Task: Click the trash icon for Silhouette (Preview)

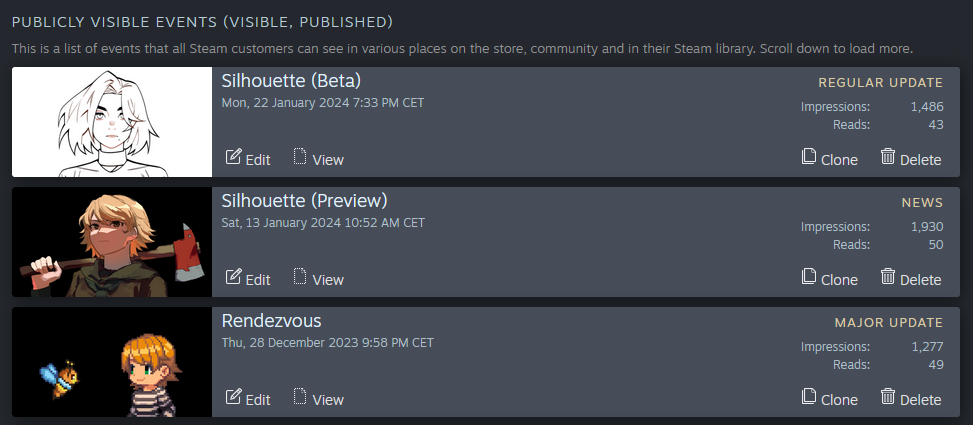Action: click(x=888, y=276)
